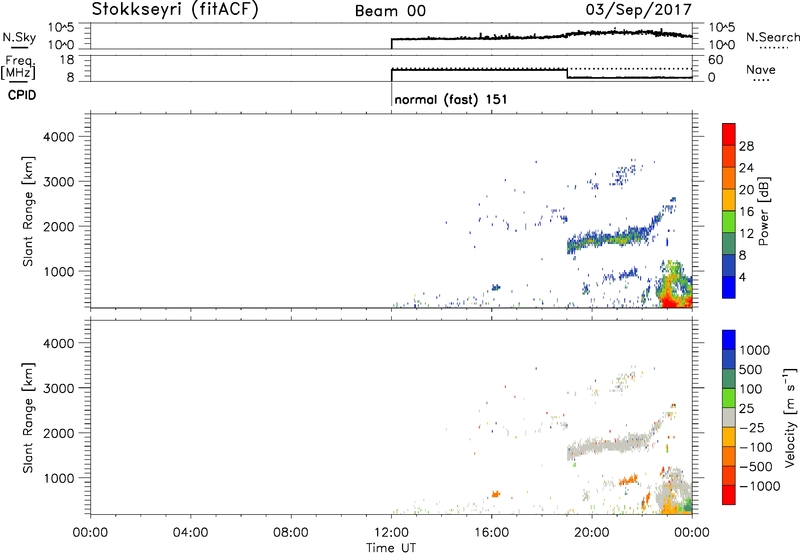The width and height of the screenshot is (800, 554).
Task: Click the yellow Power segment between 16 and 20
Action: 729,200
